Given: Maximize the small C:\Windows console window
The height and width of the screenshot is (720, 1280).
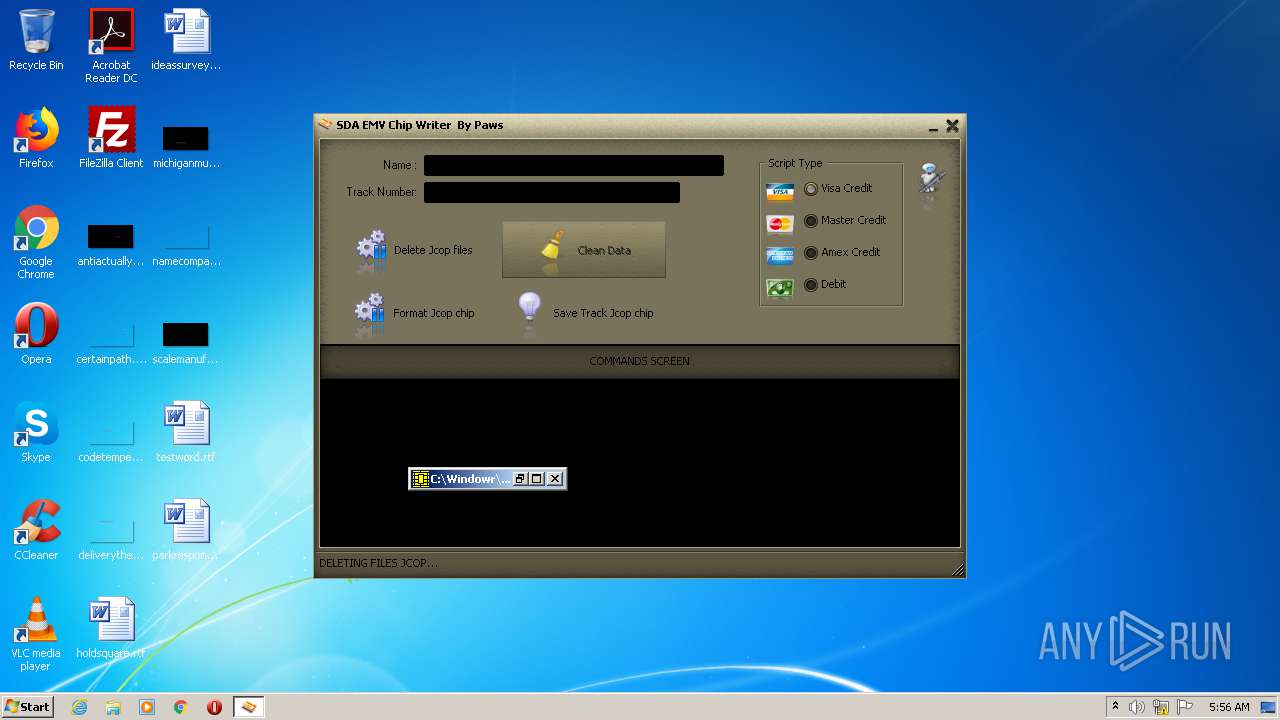Looking at the screenshot, I should tap(537, 479).
